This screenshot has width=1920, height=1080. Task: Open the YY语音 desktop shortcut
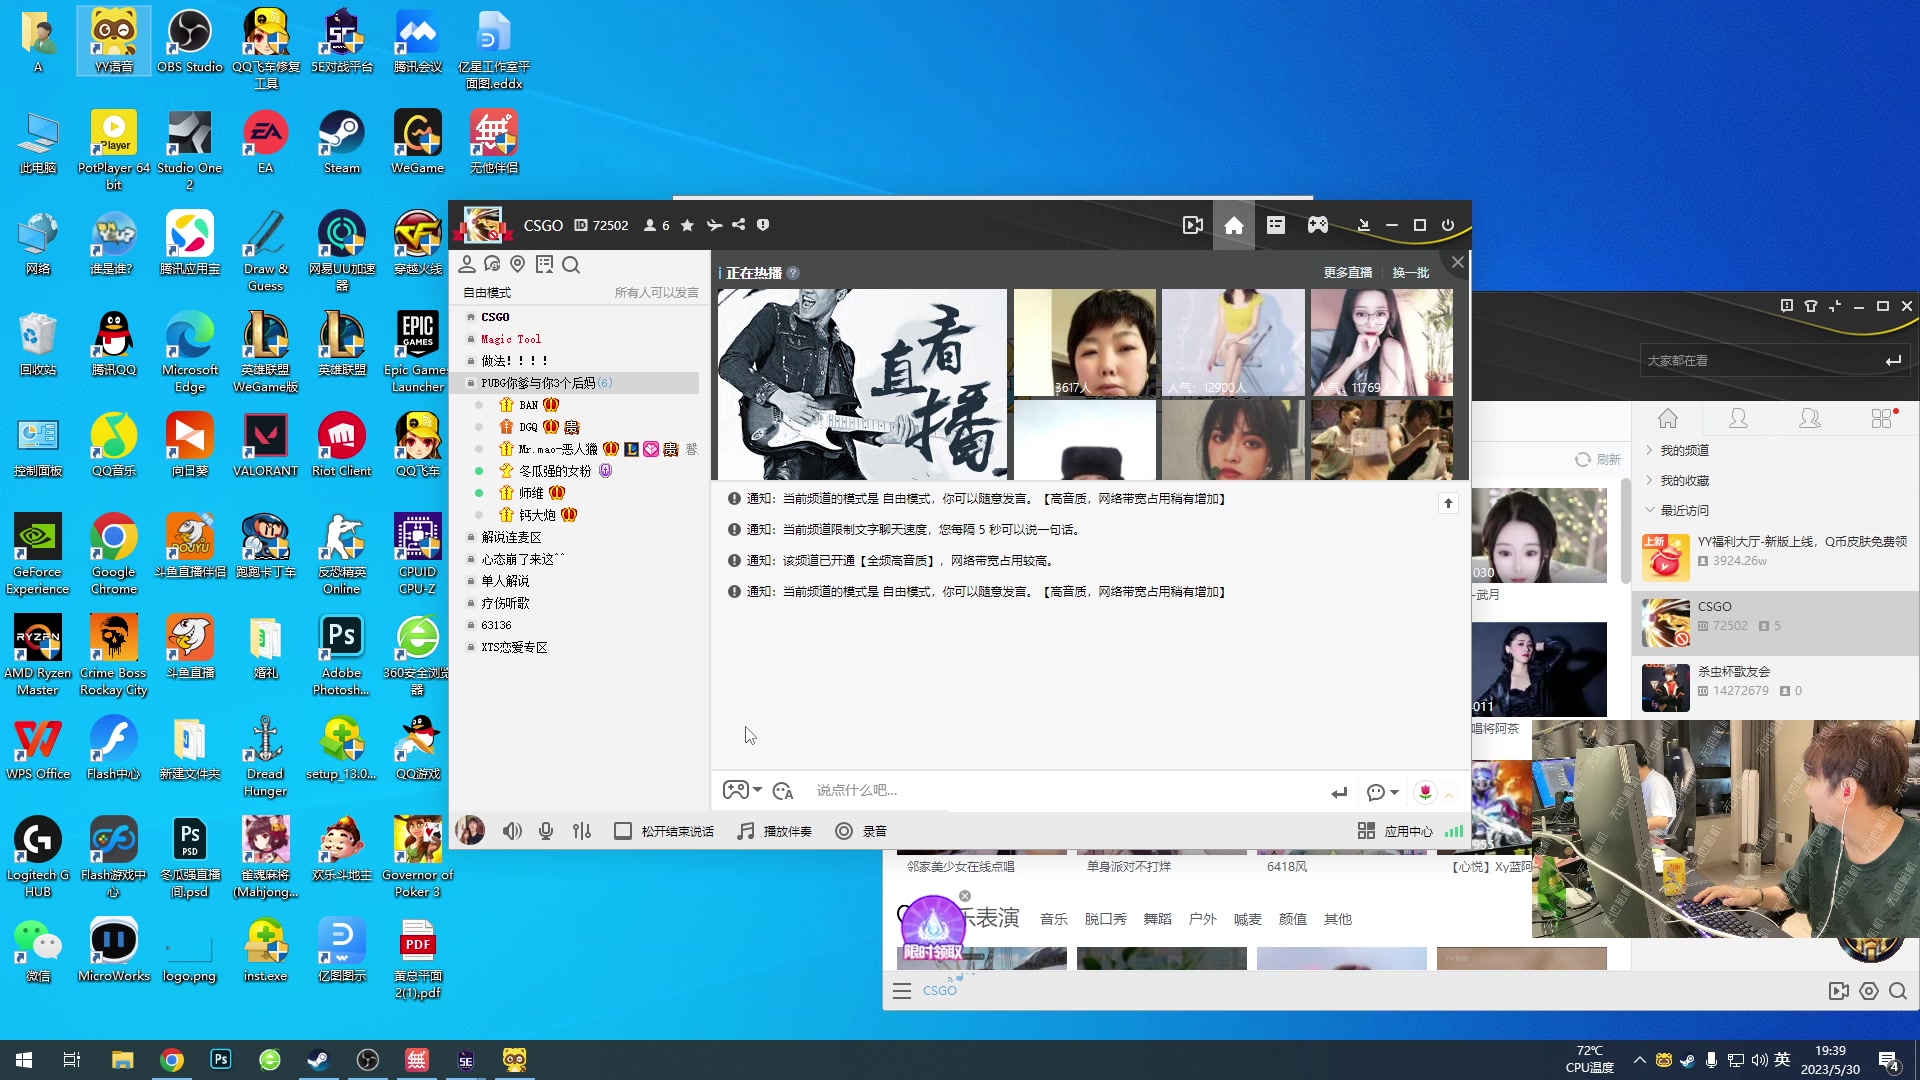(x=114, y=41)
